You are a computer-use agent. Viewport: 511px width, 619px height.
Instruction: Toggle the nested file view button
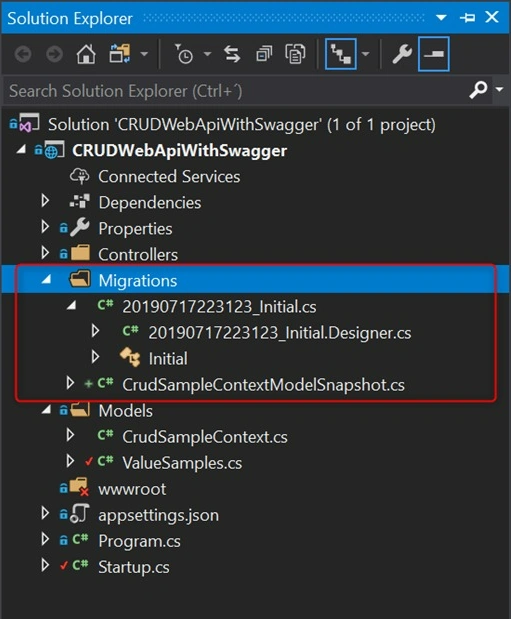(x=340, y=54)
